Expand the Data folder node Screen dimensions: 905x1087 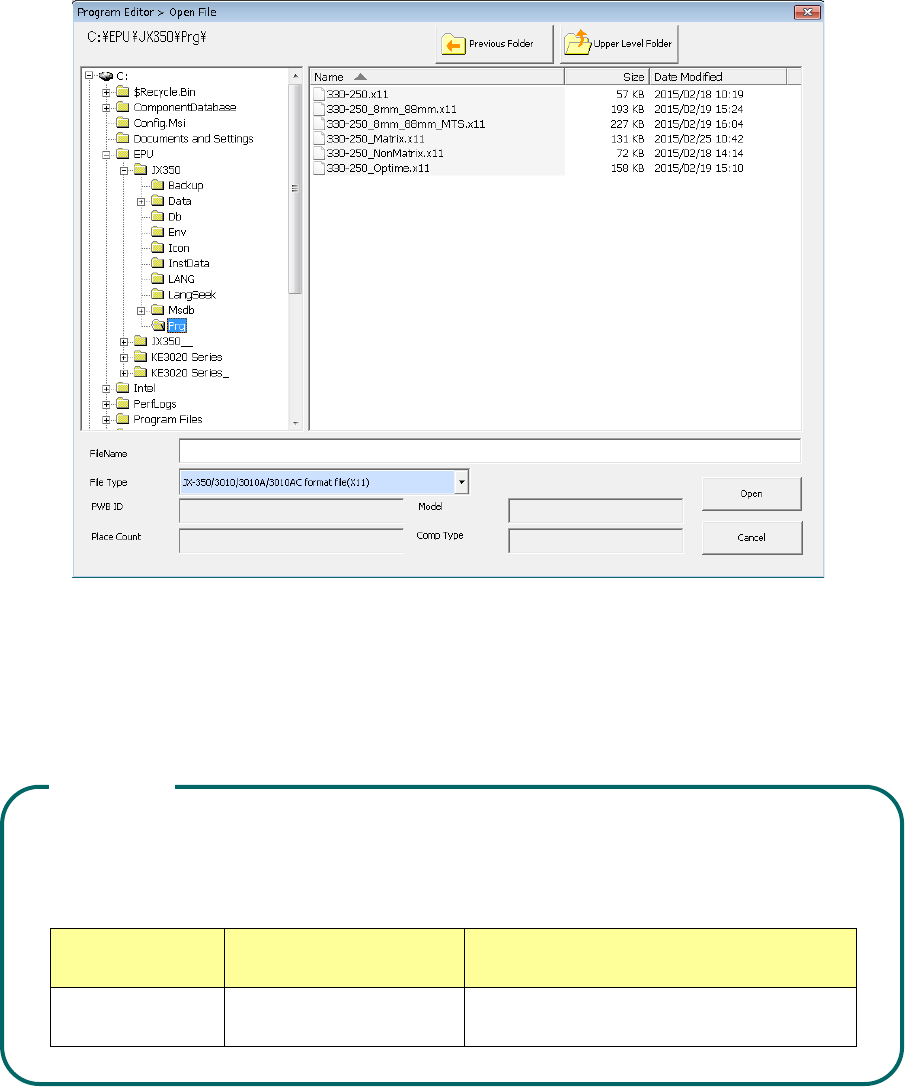[x=141, y=202]
